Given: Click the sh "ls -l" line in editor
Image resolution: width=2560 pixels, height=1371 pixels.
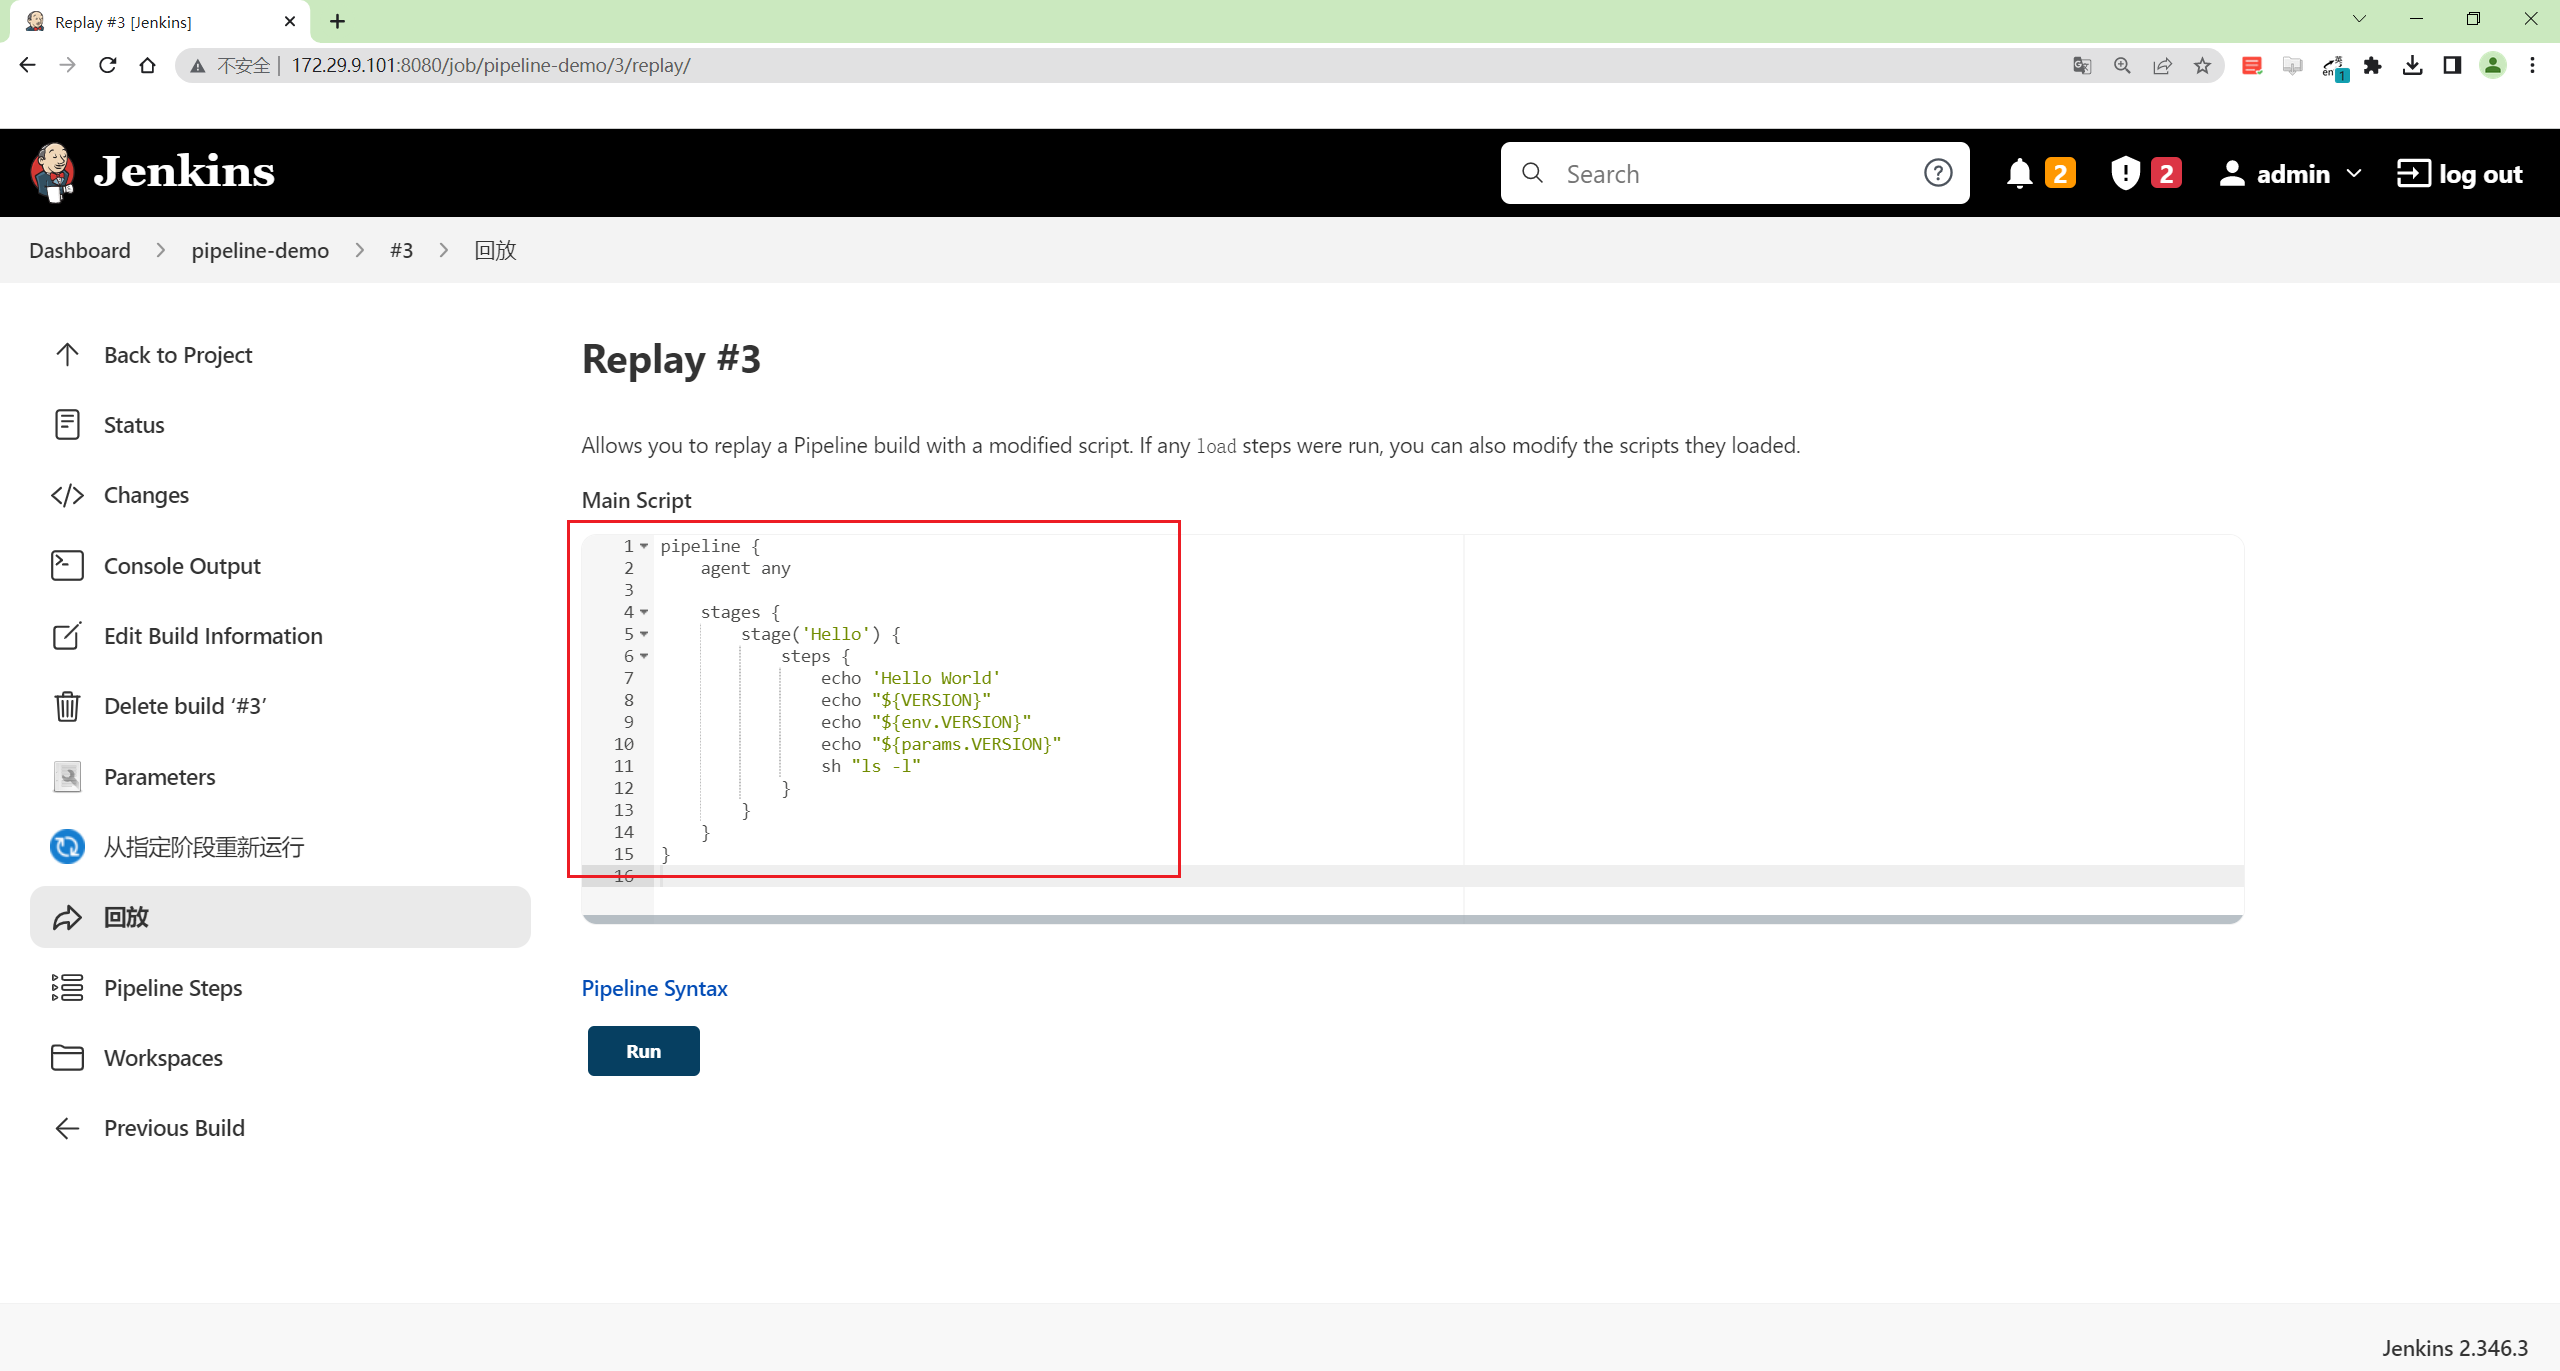Looking at the screenshot, I should click(870, 766).
